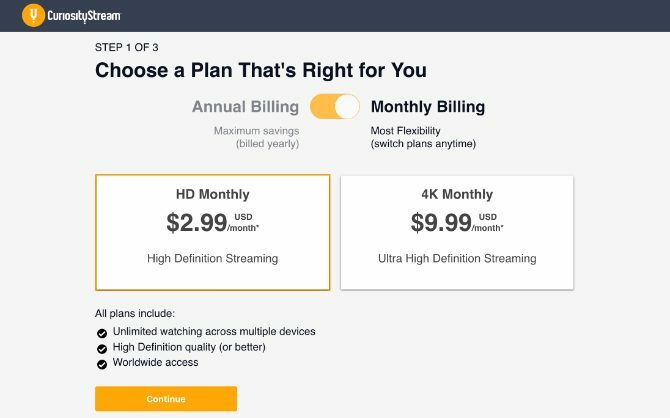Click the Unlimited watching across multiple devices text
Image resolution: width=670 pixels, height=418 pixels.
(214, 332)
